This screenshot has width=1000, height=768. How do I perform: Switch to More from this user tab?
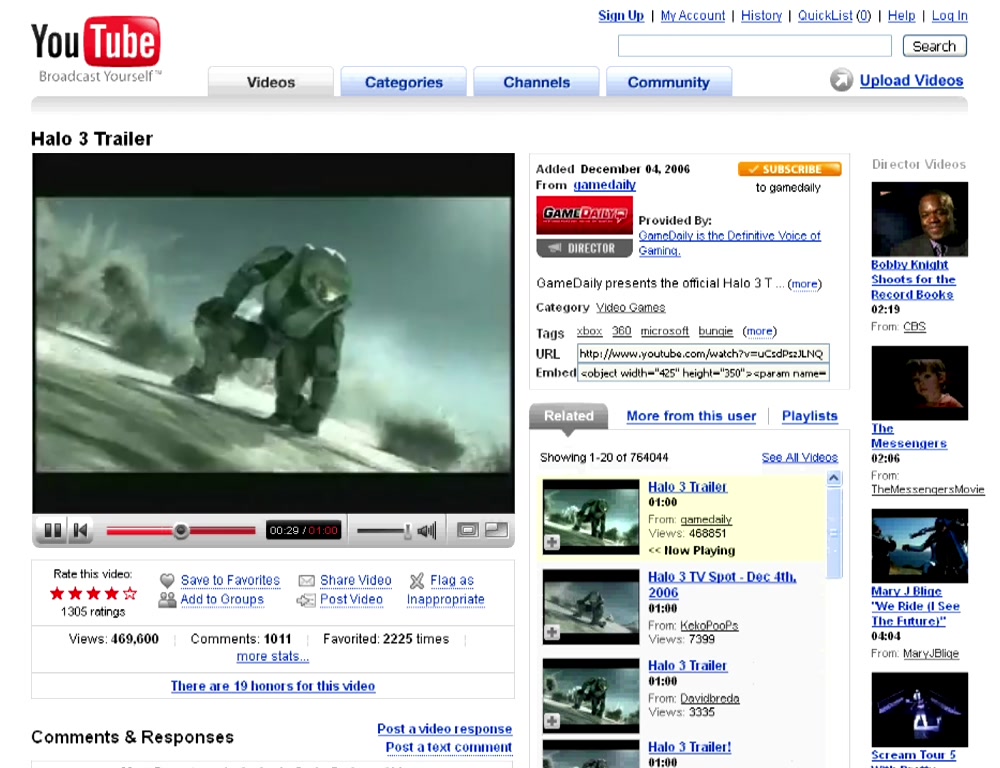(x=691, y=416)
